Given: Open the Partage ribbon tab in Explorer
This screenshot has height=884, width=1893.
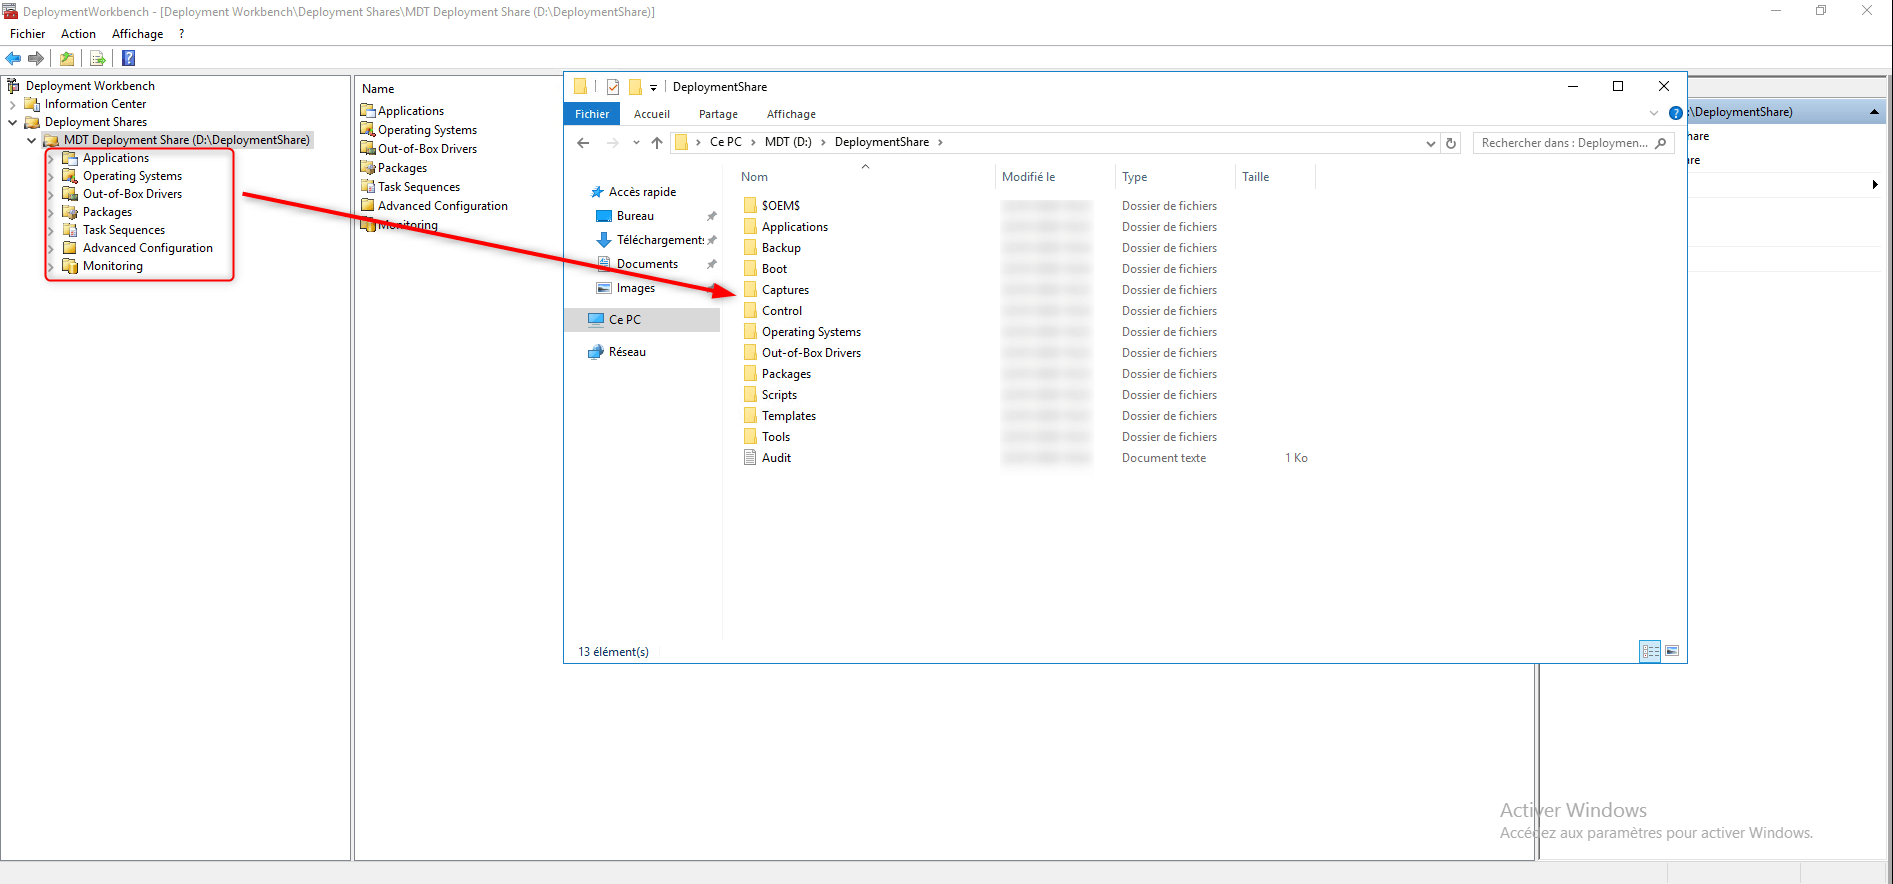Looking at the screenshot, I should [x=718, y=114].
